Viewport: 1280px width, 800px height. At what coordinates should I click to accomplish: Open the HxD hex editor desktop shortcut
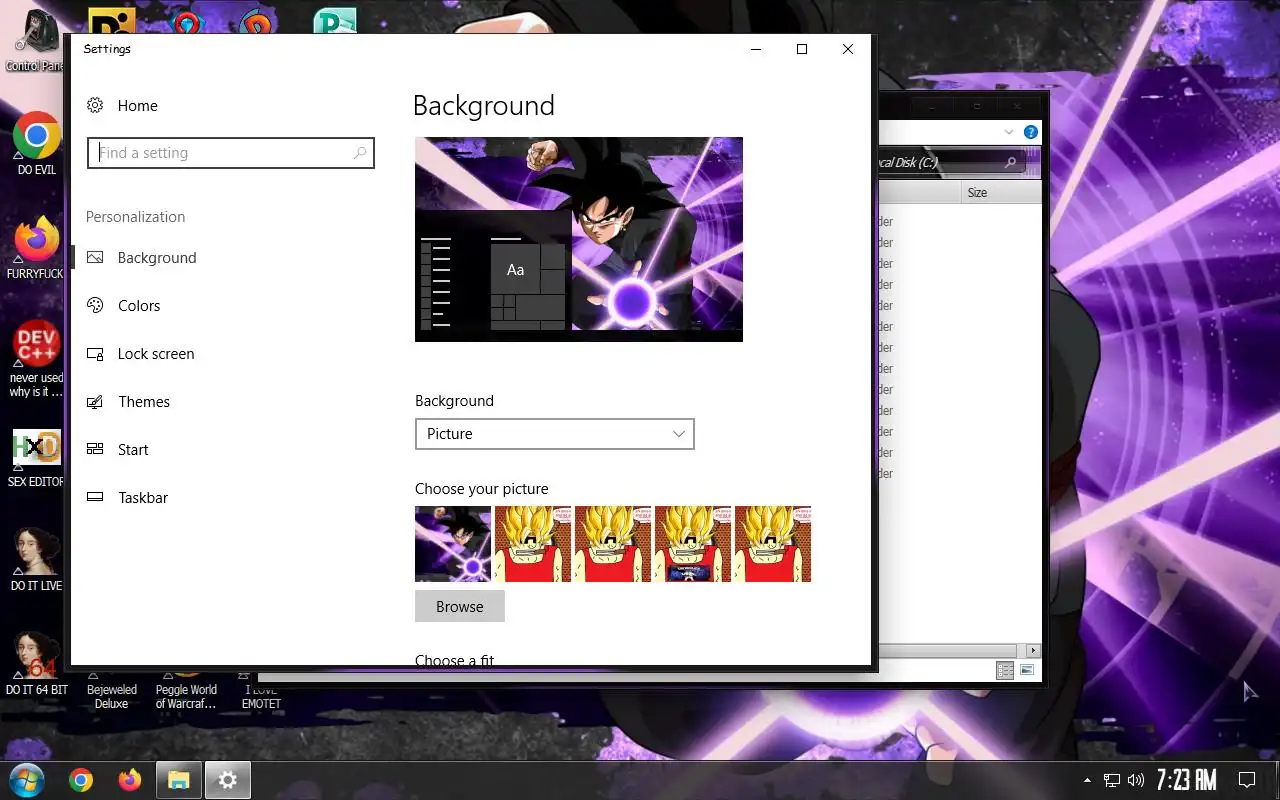click(37, 457)
